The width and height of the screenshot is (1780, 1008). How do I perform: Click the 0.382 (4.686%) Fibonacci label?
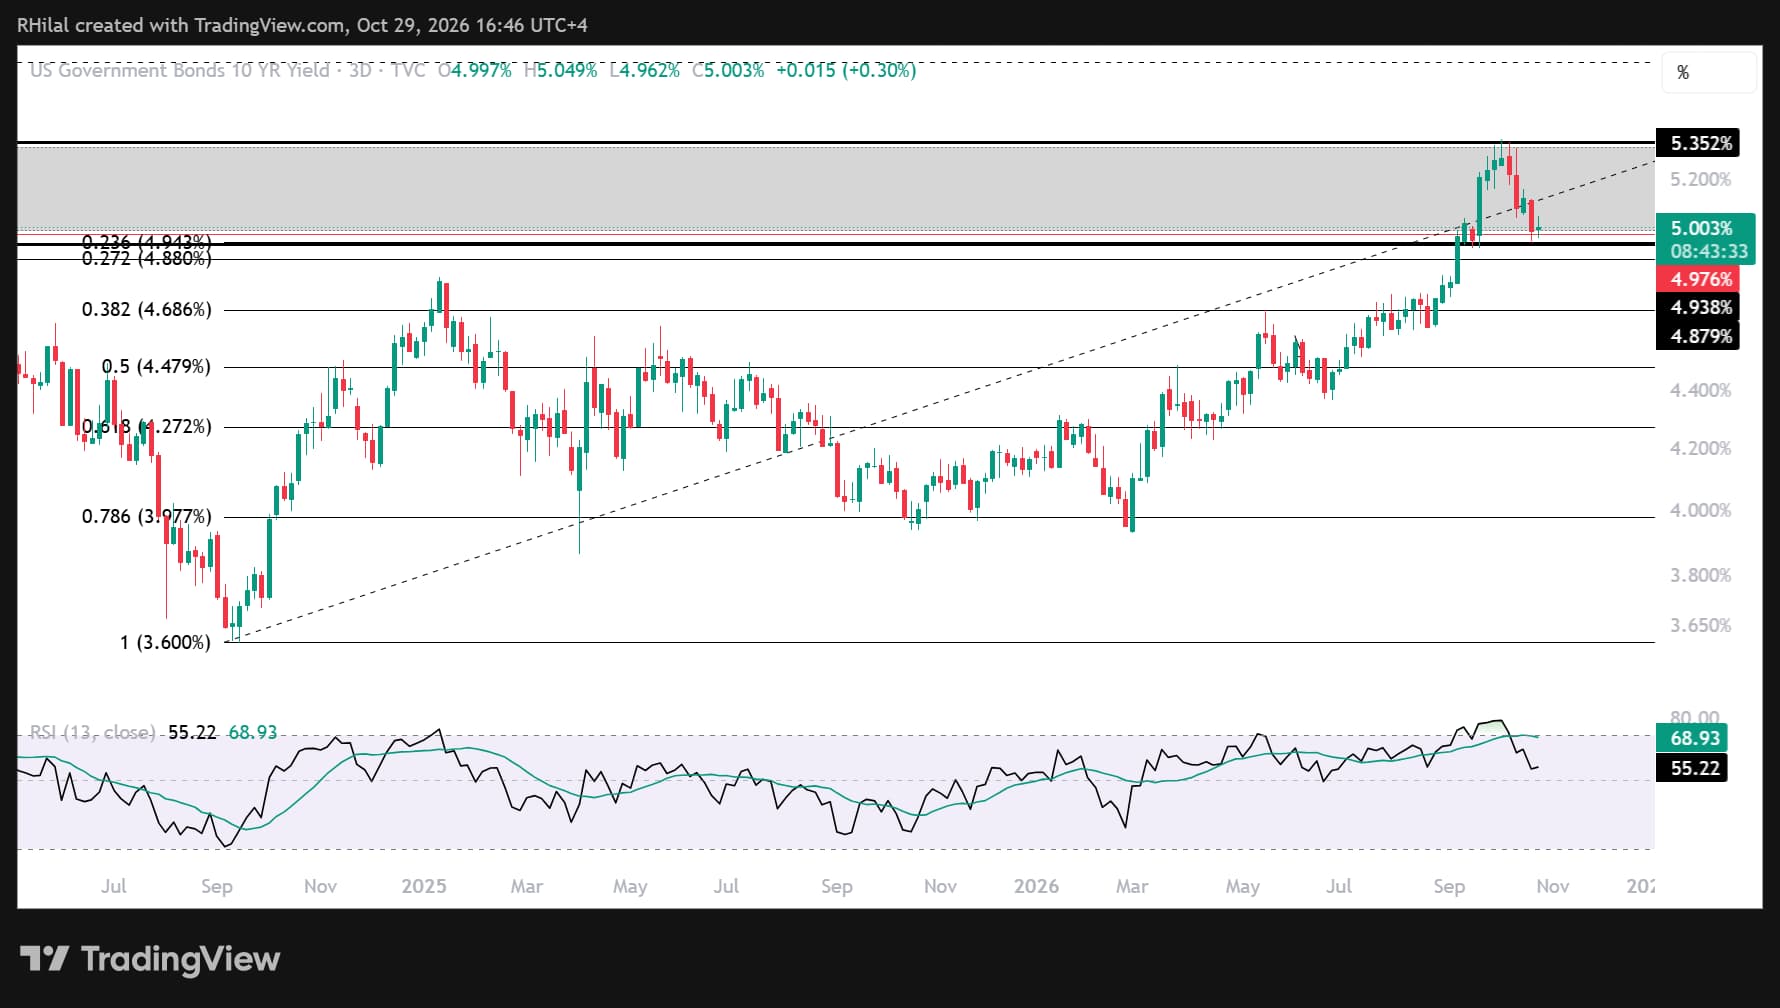click(147, 309)
